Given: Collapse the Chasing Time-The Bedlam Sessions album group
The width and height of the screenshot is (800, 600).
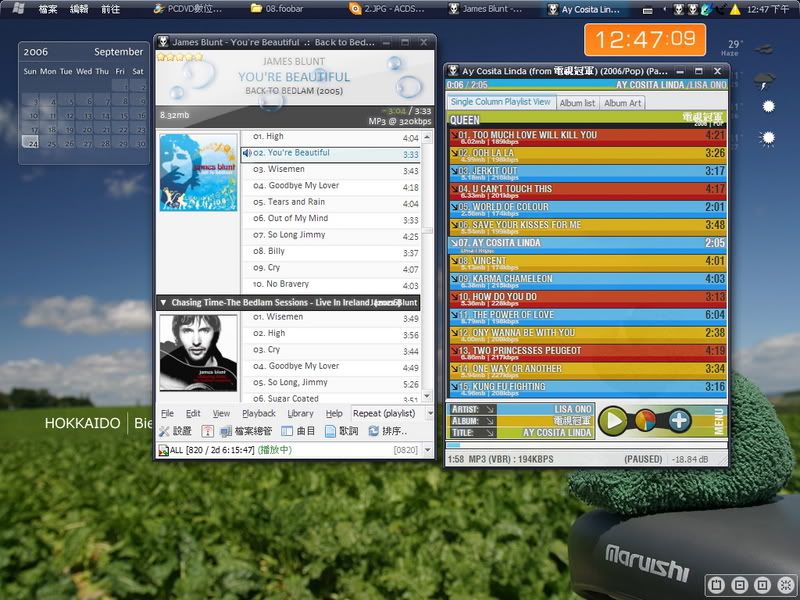Looking at the screenshot, I should click(x=163, y=303).
